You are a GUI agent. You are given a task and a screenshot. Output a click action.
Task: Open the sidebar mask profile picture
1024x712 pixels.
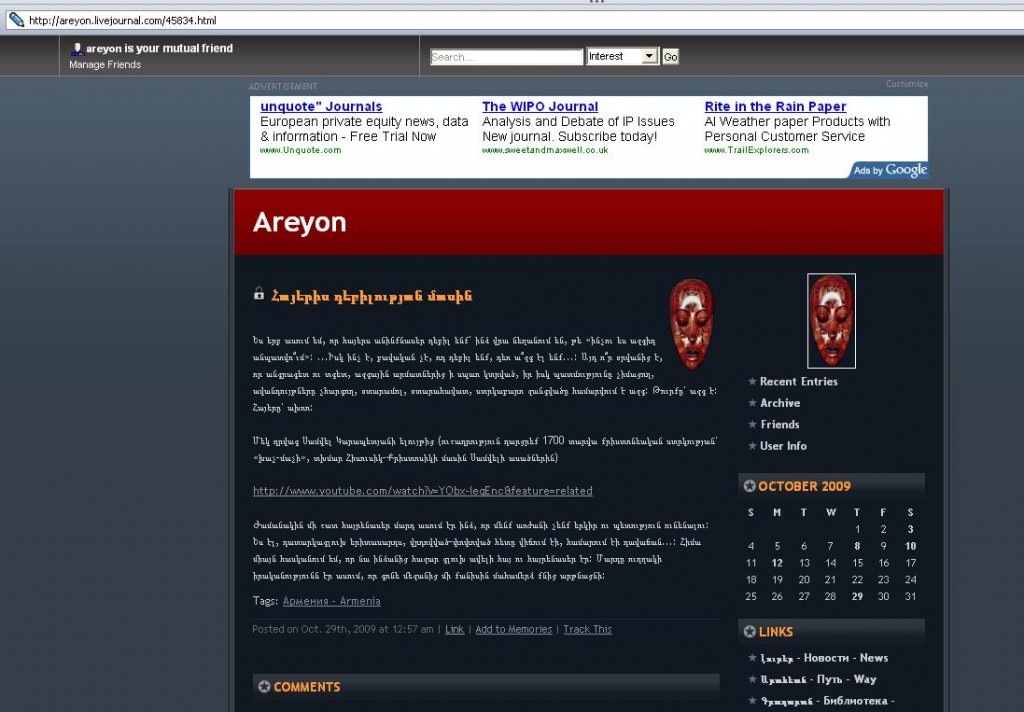[x=831, y=321]
